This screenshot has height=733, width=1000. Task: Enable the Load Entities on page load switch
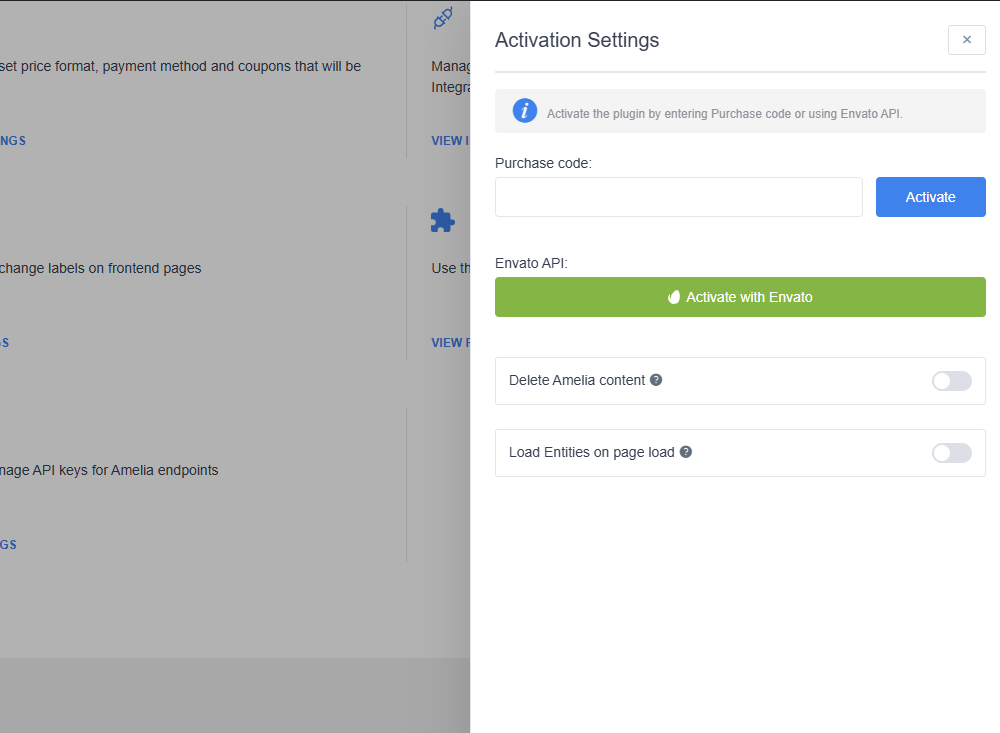952,453
